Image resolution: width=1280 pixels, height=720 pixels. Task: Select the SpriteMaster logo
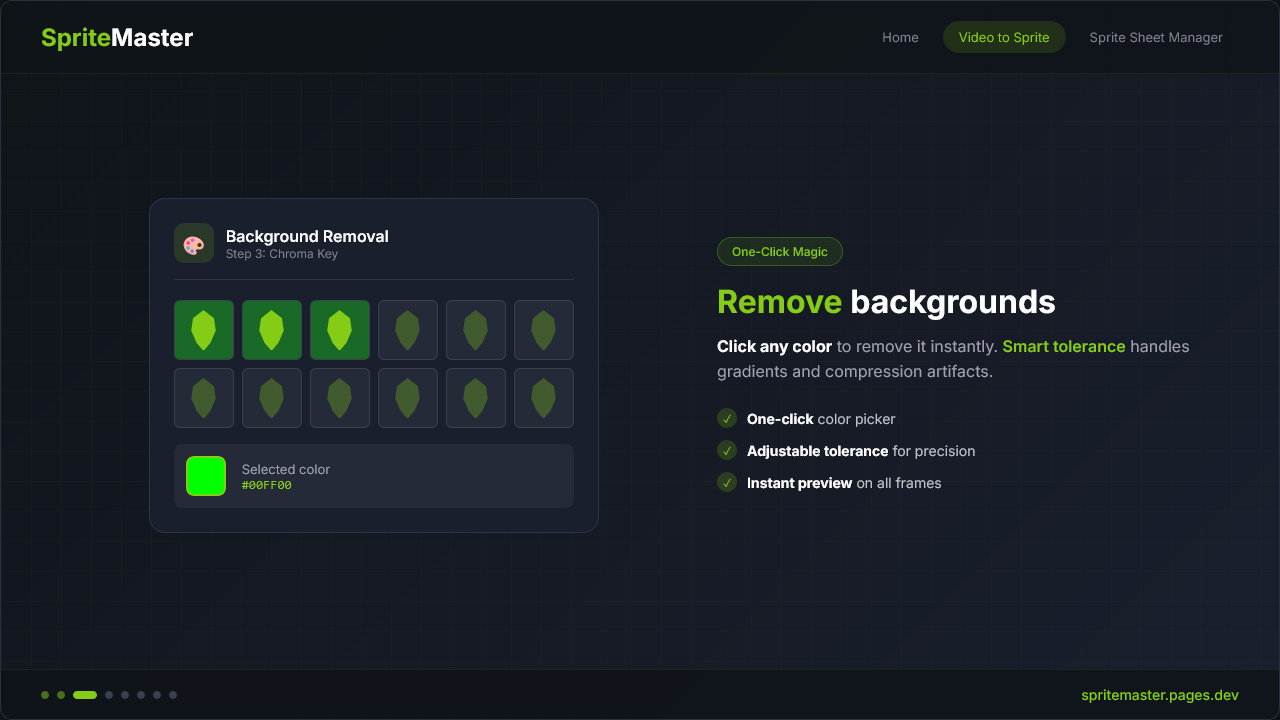point(116,37)
